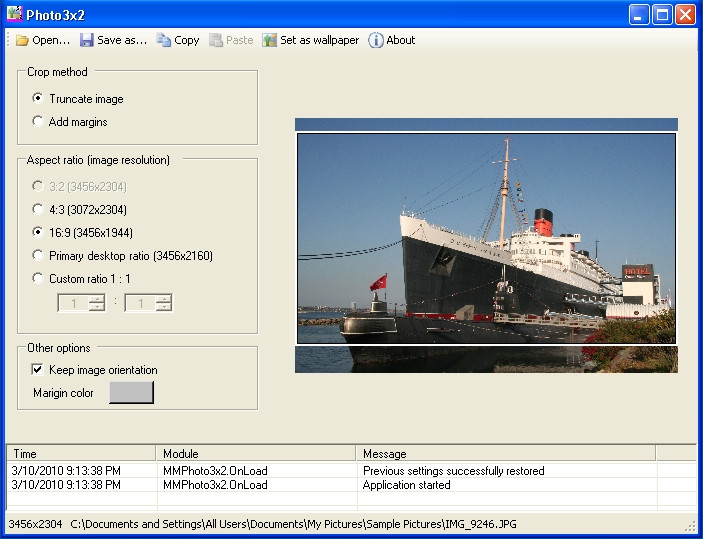Toggle the Keep image orientation checkbox
Viewport: 703px width, 539px height.
(37, 369)
